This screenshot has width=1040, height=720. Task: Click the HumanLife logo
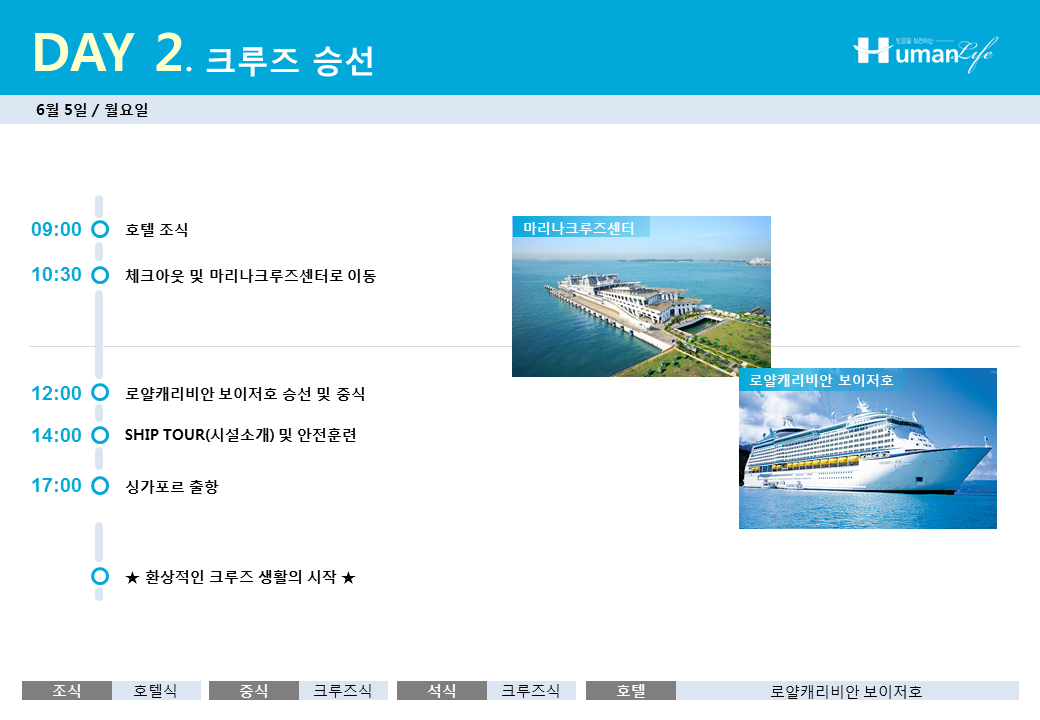point(926,52)
